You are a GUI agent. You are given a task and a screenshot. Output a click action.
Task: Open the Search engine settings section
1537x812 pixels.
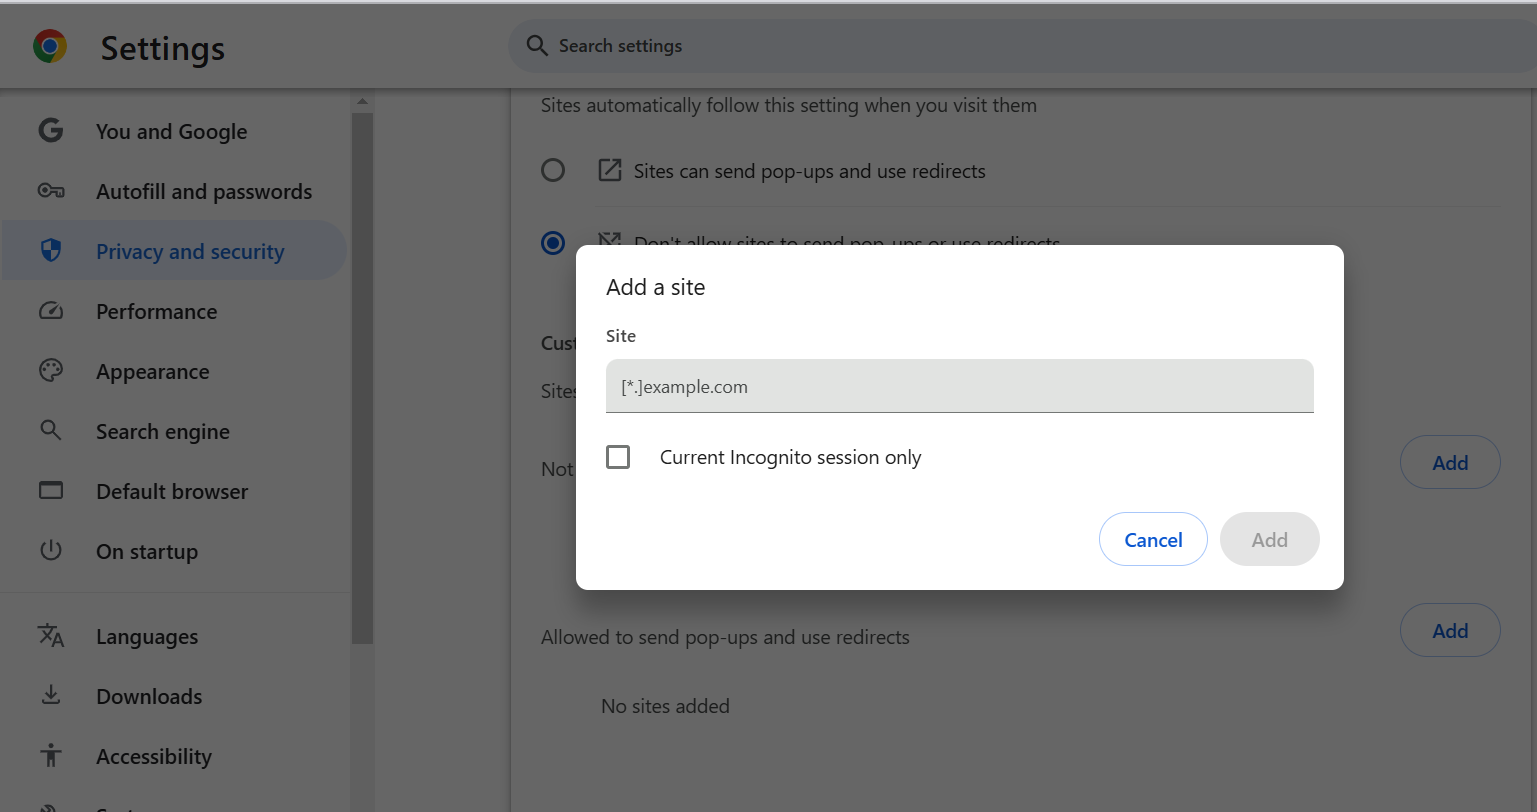[162, 431]
